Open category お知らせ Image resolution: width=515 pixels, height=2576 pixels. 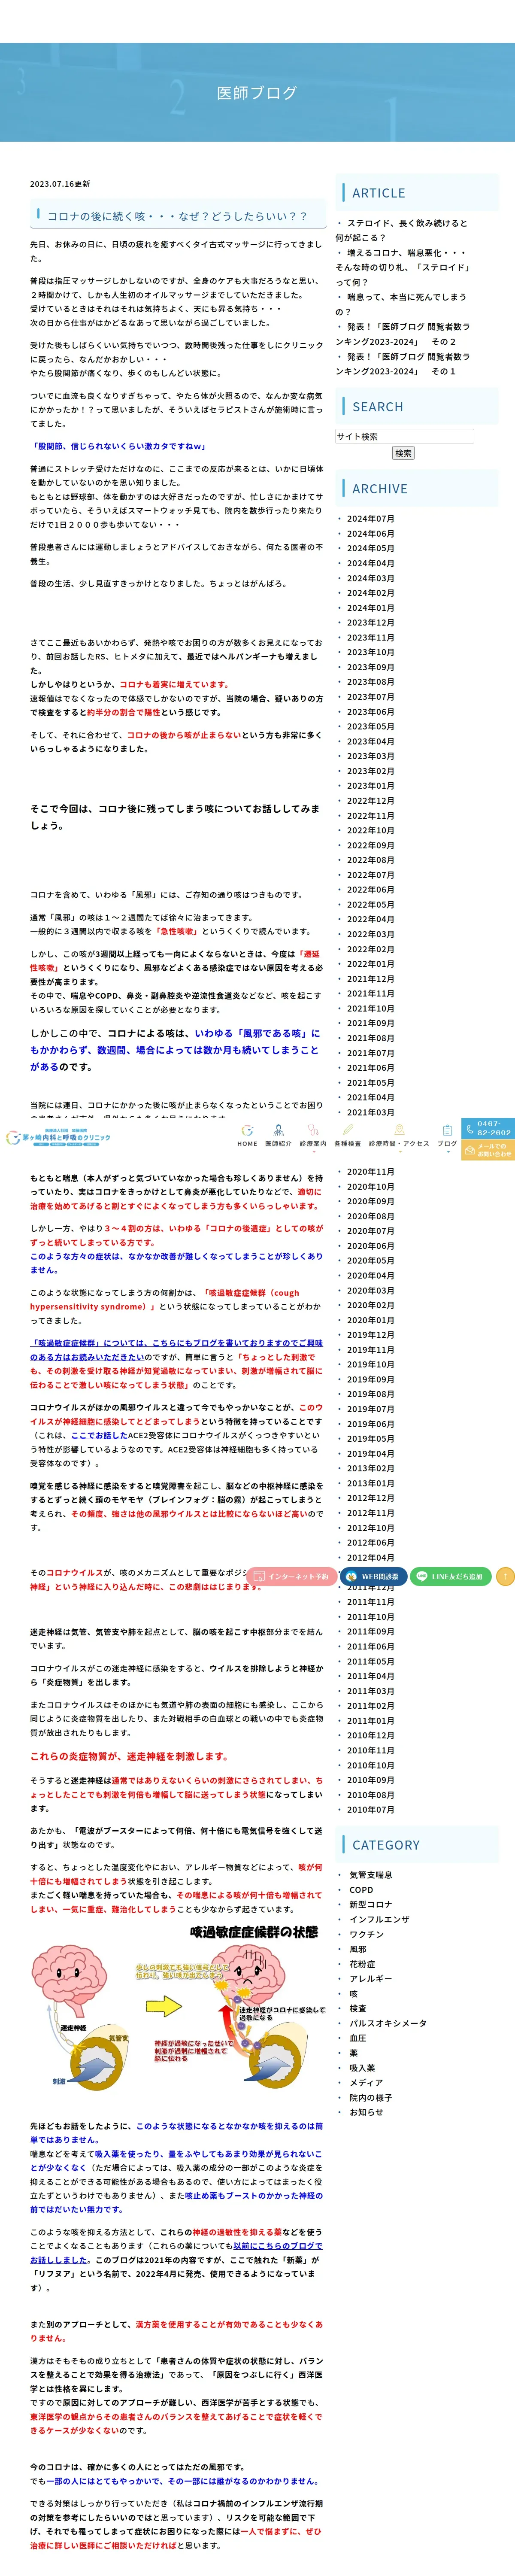tap(366, 2112)
